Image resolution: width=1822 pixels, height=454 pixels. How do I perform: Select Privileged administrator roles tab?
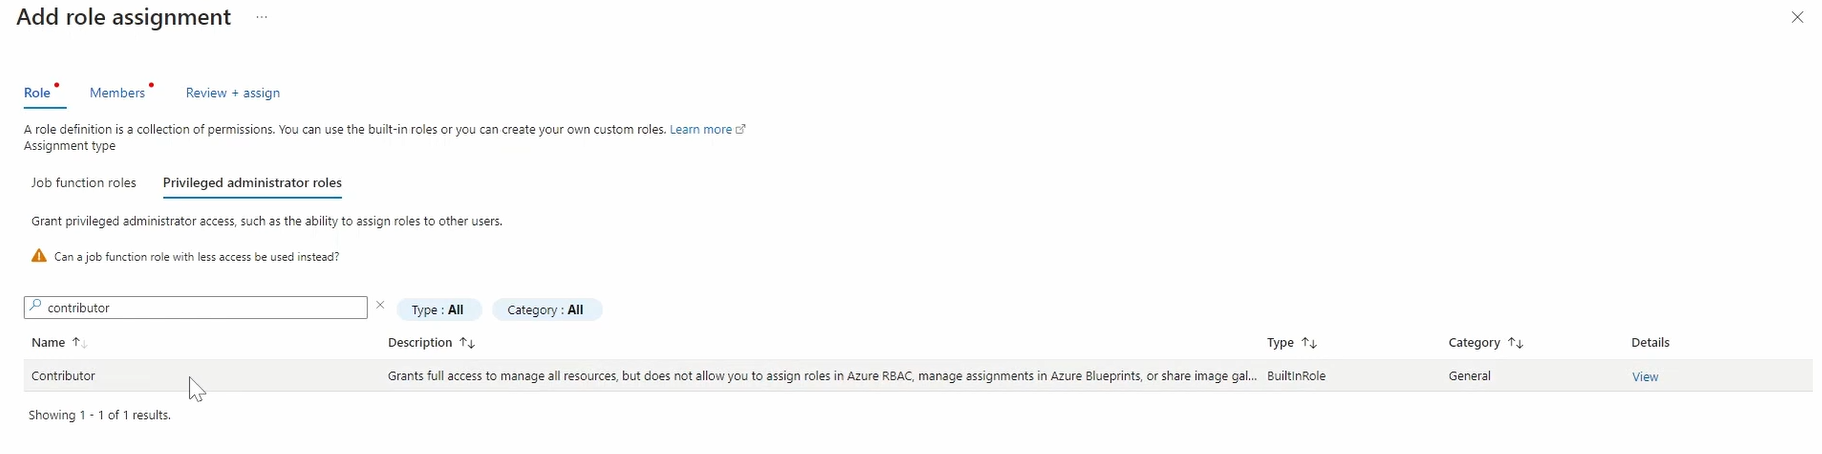click(252, 183)
